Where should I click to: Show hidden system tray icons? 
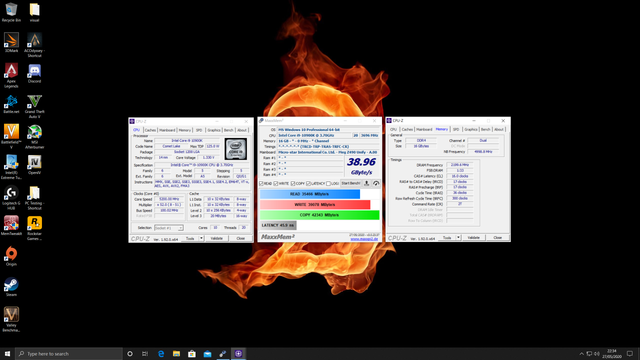click(x=581, y=353)
